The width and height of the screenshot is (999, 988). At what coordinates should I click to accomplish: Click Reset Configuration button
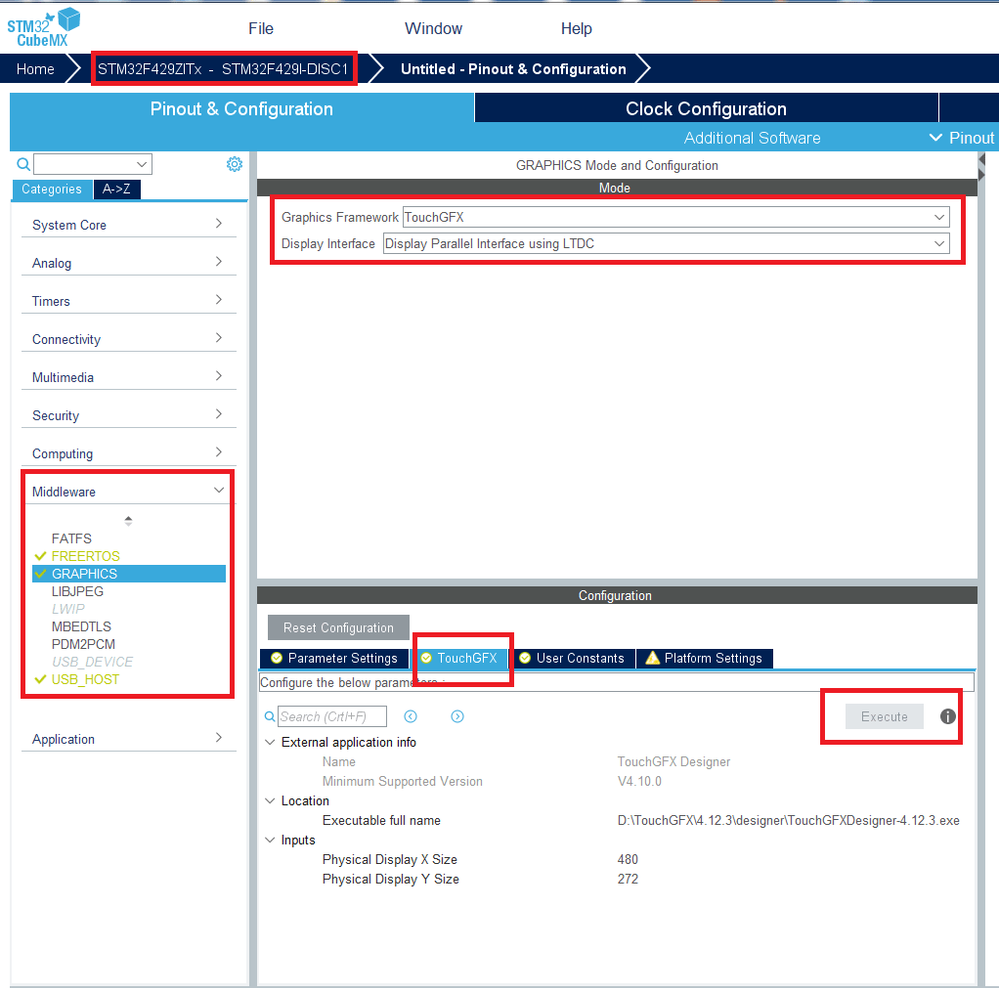point(338,628)
